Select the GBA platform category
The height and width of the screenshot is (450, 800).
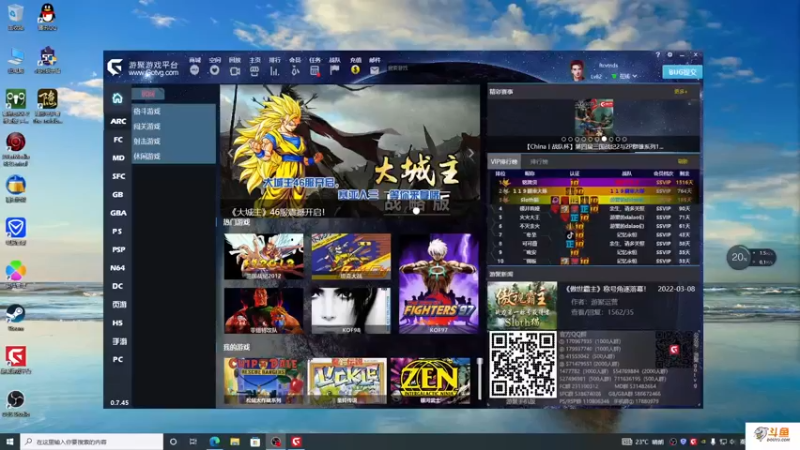tap(118, 213)
